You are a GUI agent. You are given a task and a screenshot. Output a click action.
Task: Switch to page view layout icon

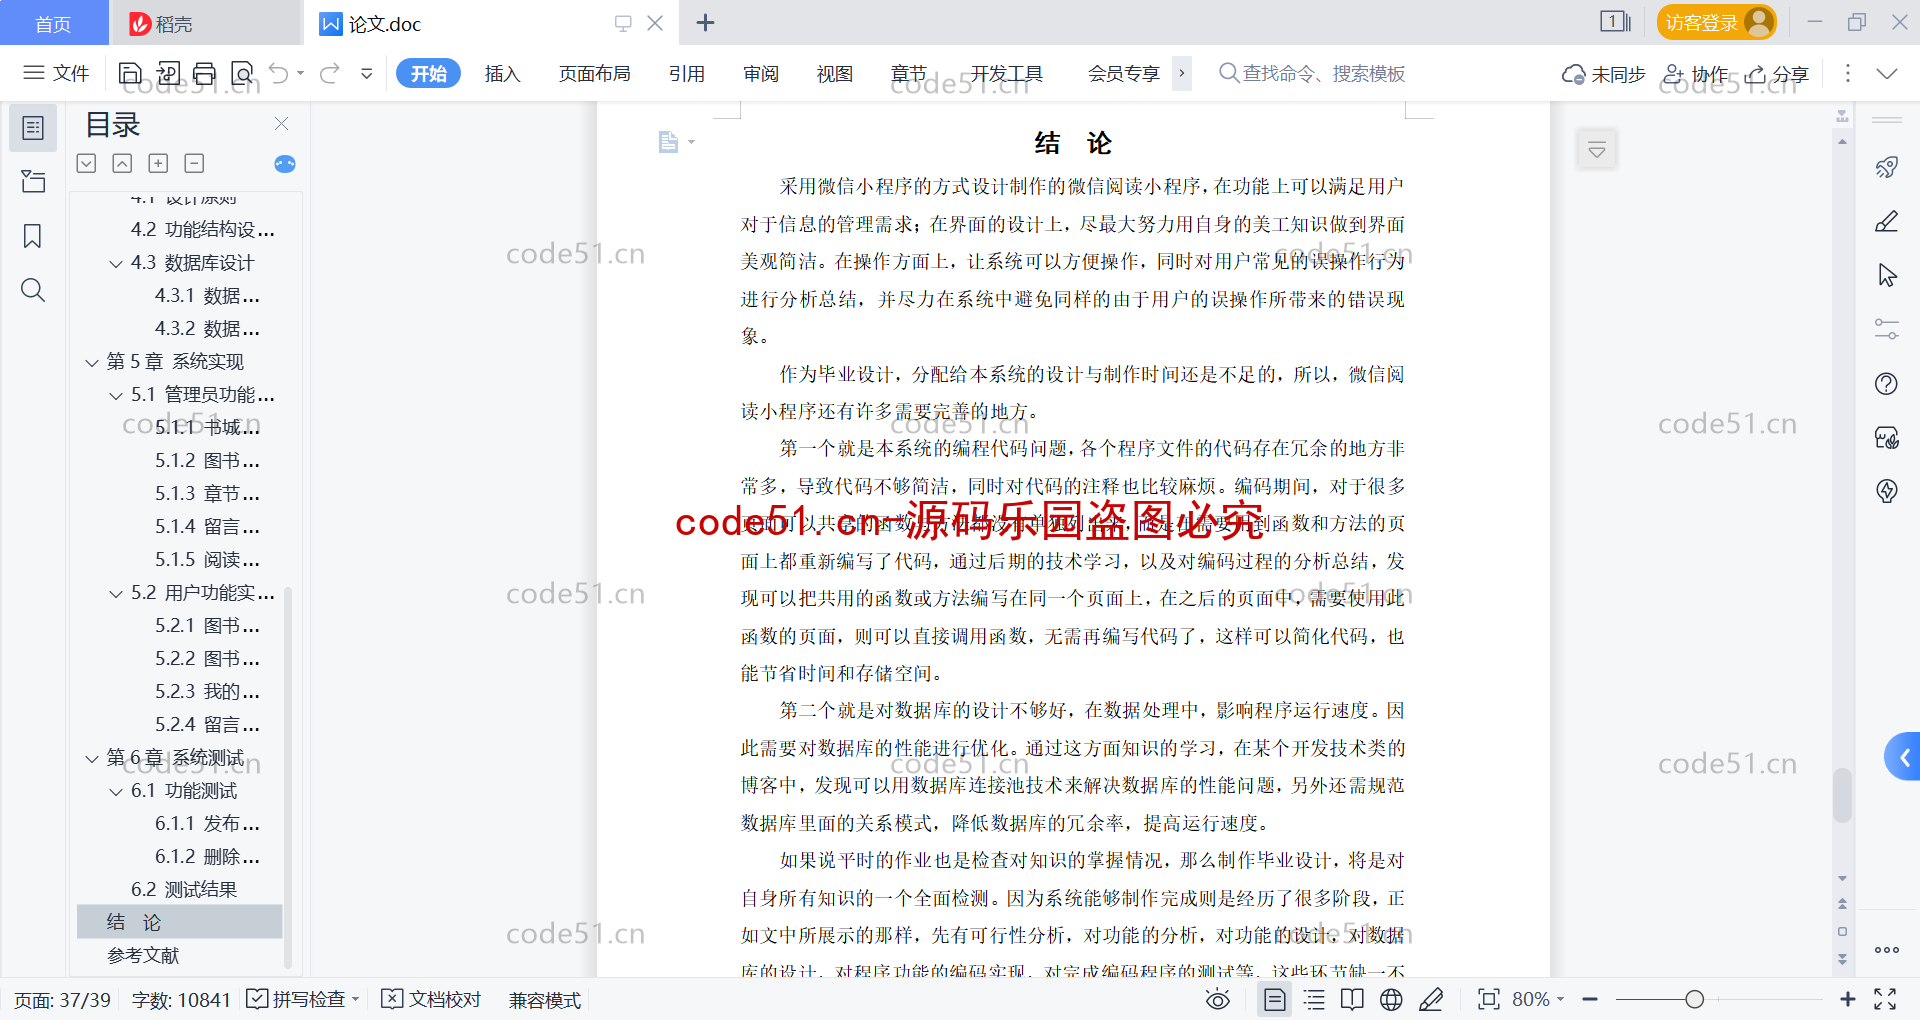click(x=1274, y=999)
